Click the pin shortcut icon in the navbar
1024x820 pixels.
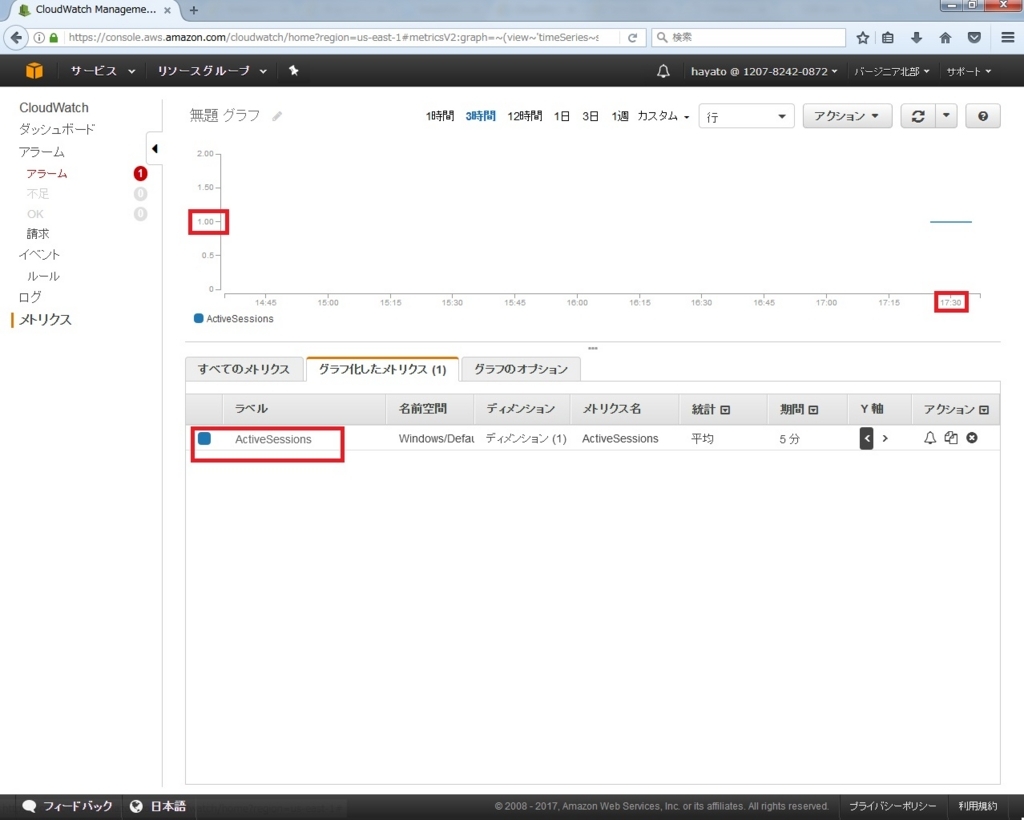point(294,71)
